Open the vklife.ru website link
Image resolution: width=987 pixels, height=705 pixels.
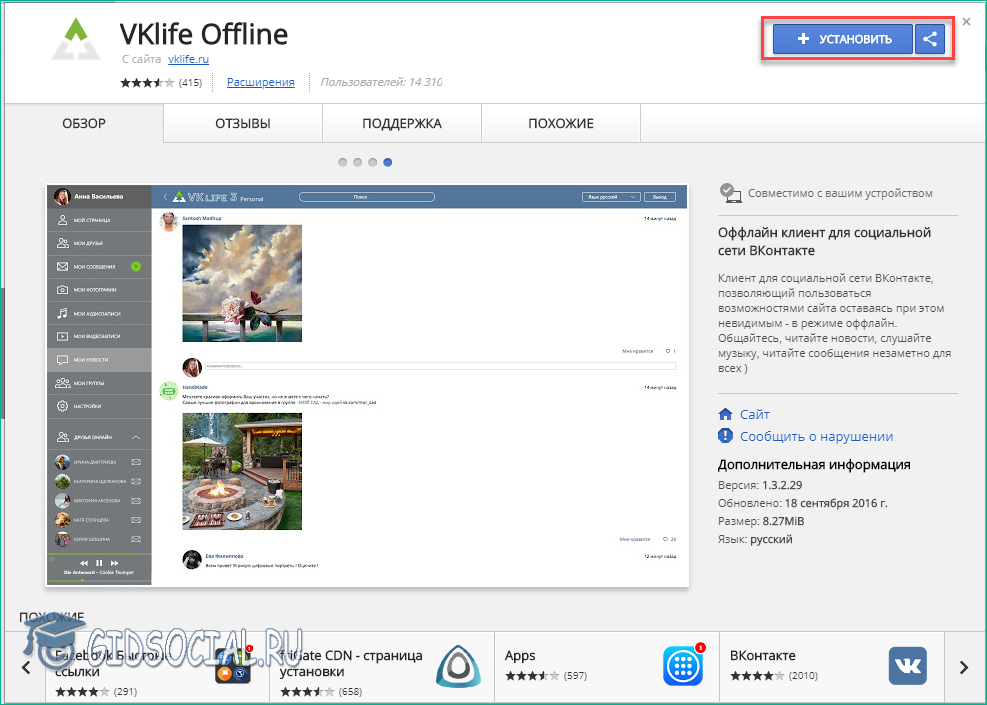(x=188, y=60)
